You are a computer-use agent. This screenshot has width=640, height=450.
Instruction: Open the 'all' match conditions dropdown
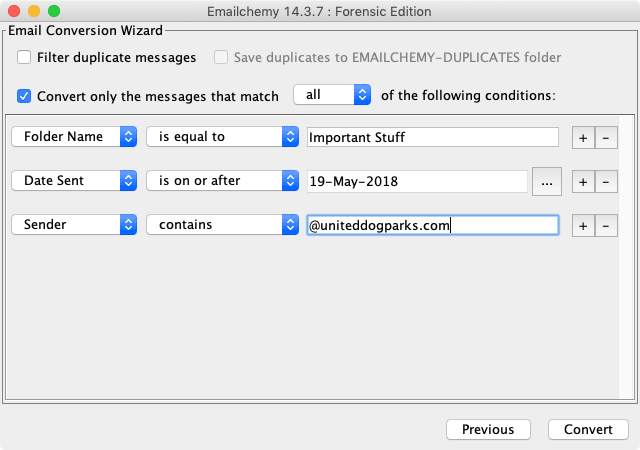pyautogui.click(x=332, y=95)
